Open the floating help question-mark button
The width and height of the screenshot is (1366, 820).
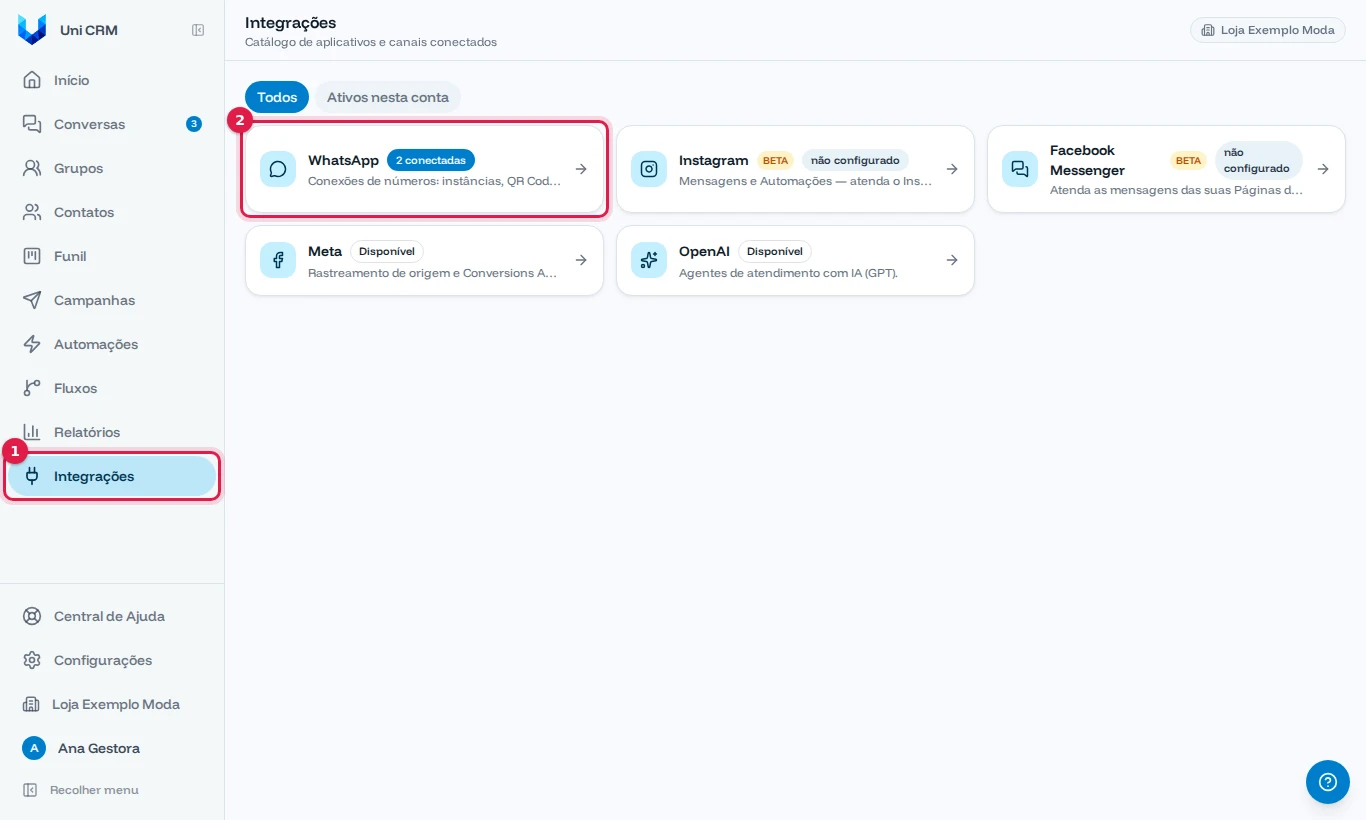click(1328, 782)
